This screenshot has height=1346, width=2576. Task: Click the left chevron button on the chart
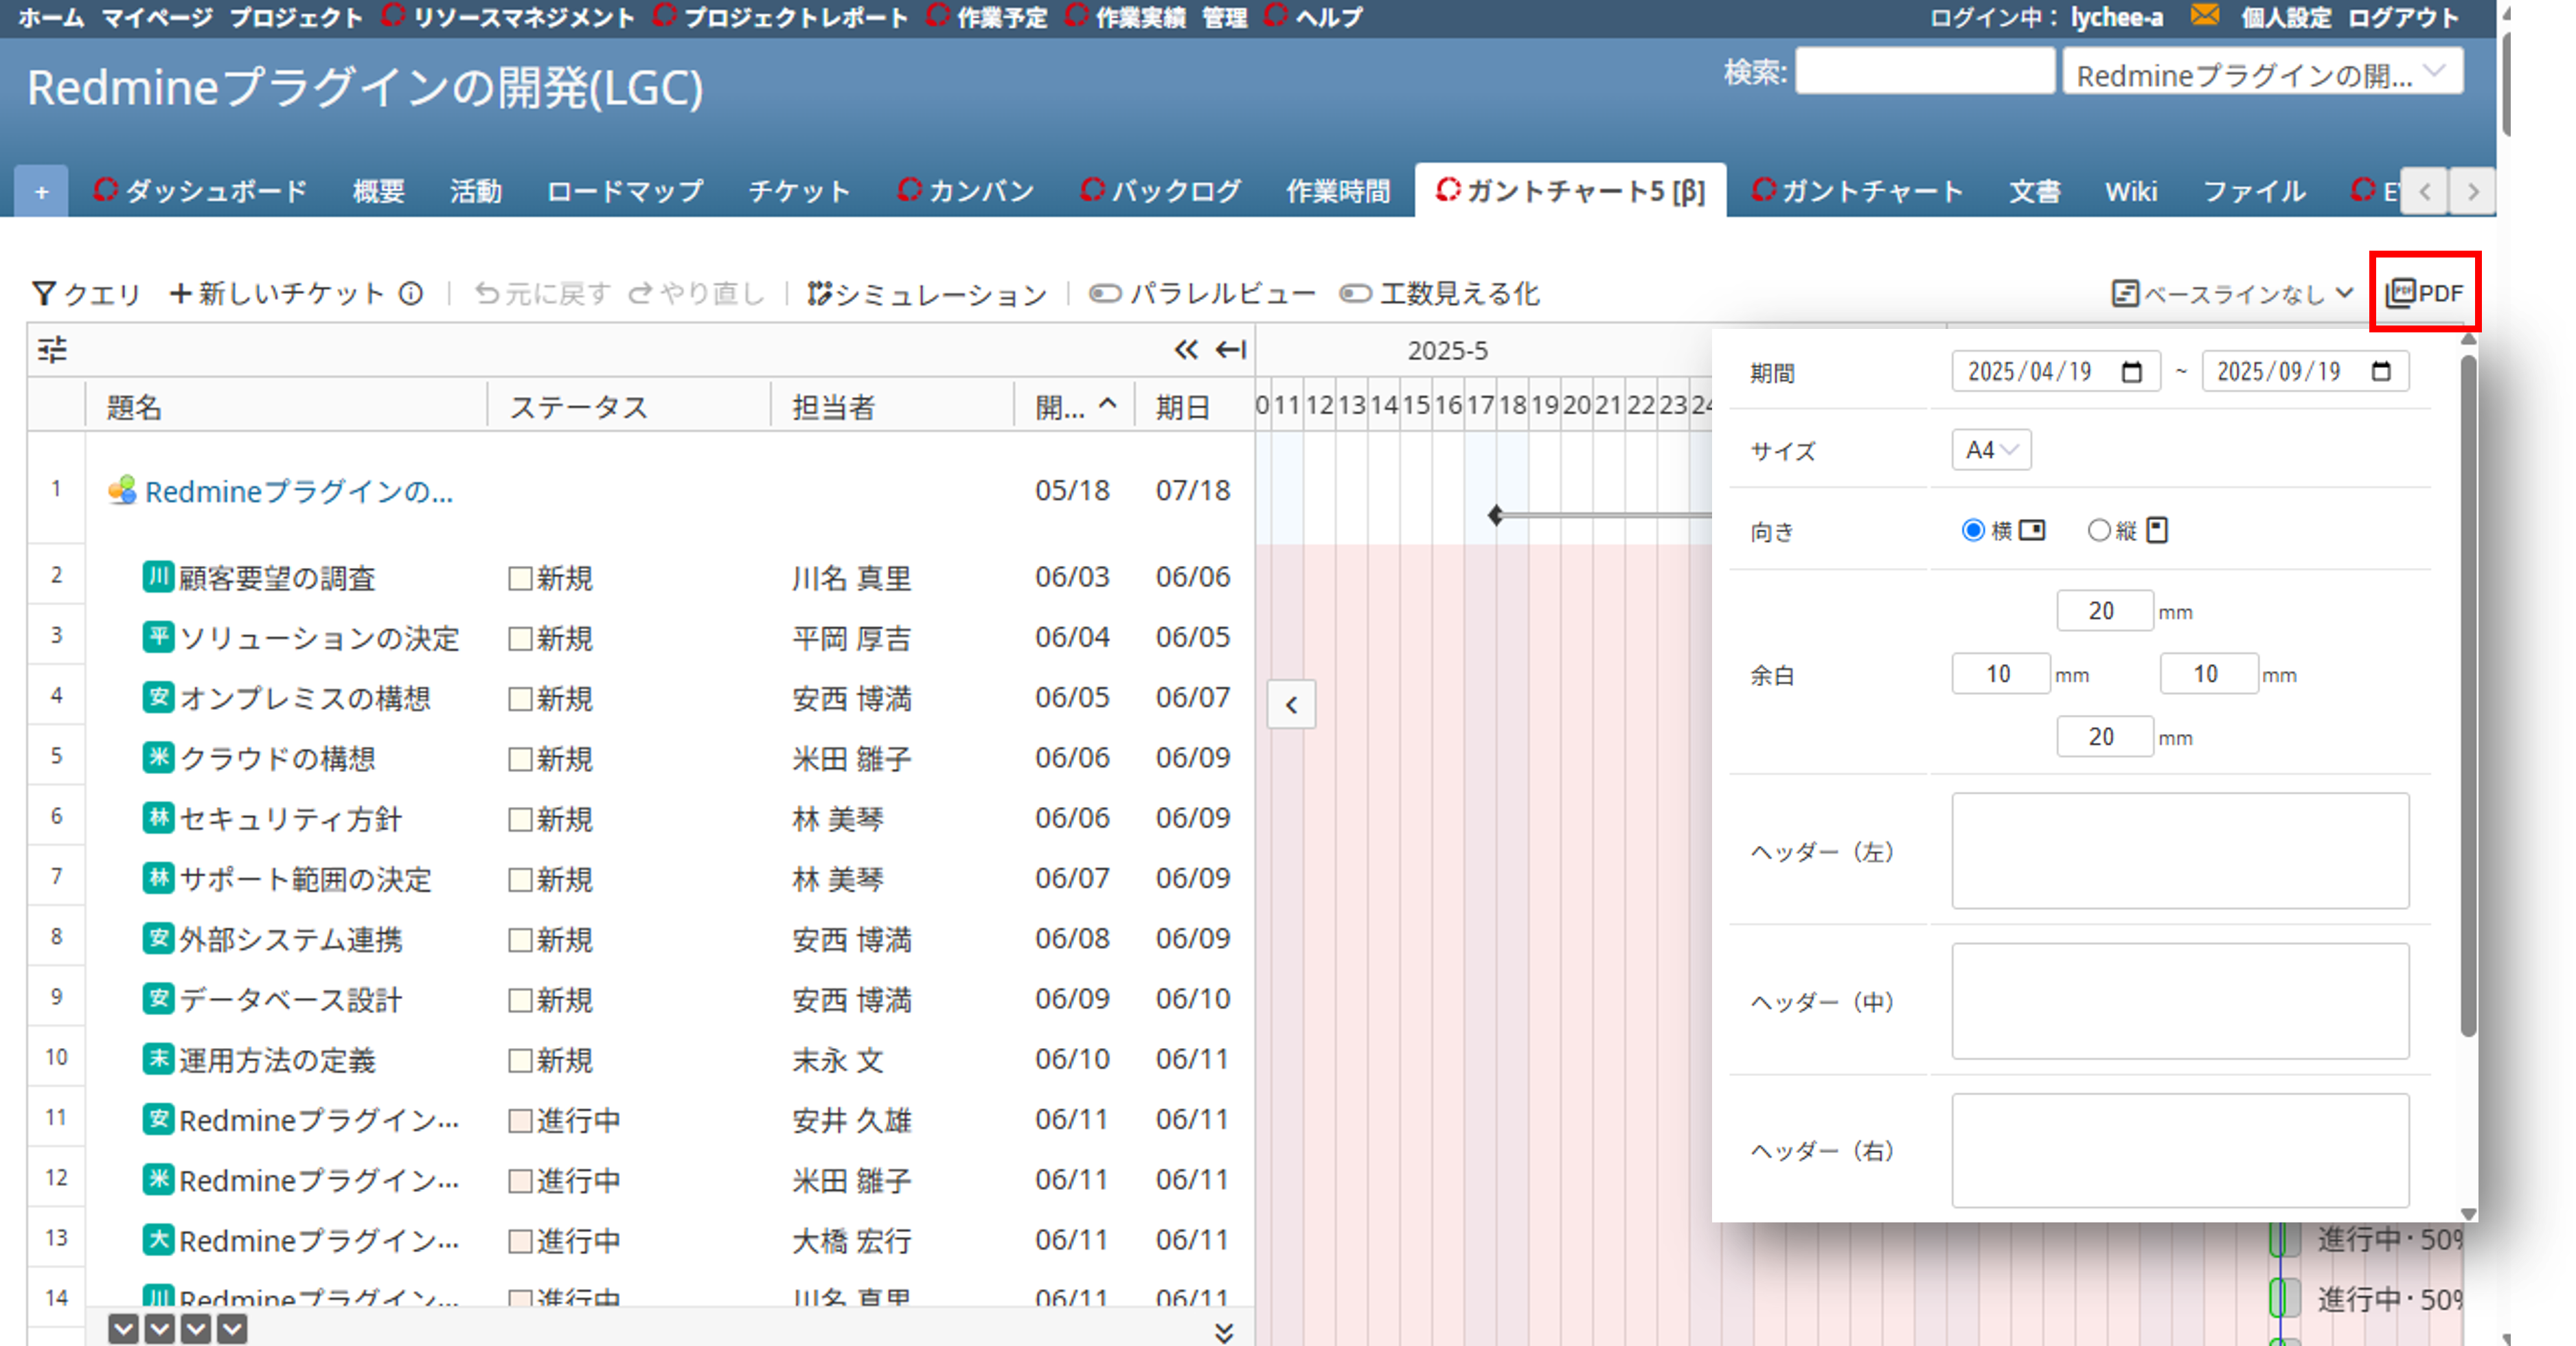pyautogui.click(x=1291, y=705)
